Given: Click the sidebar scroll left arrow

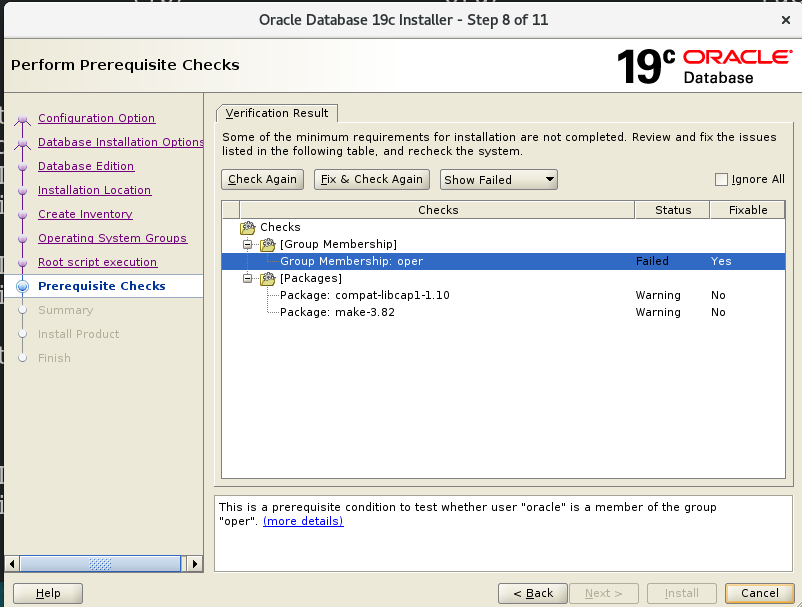Looking at the screenshot, I should click(12, 564).
